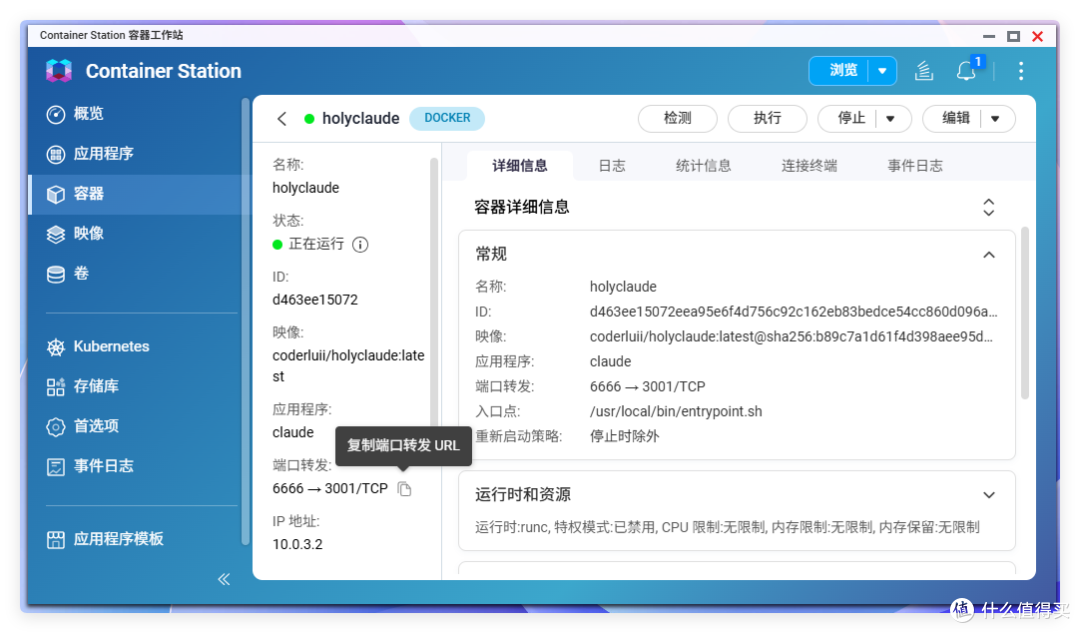Click the 卷 database icon
The height and width of the screenshot is (633, 1080).
(56, 274)
